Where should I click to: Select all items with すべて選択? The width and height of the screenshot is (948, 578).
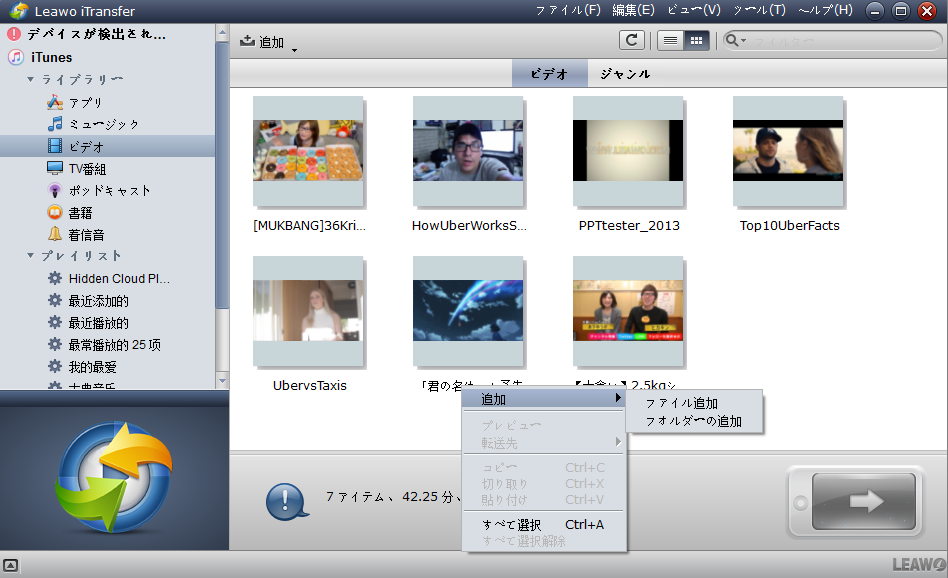click(x=510, y=524)
